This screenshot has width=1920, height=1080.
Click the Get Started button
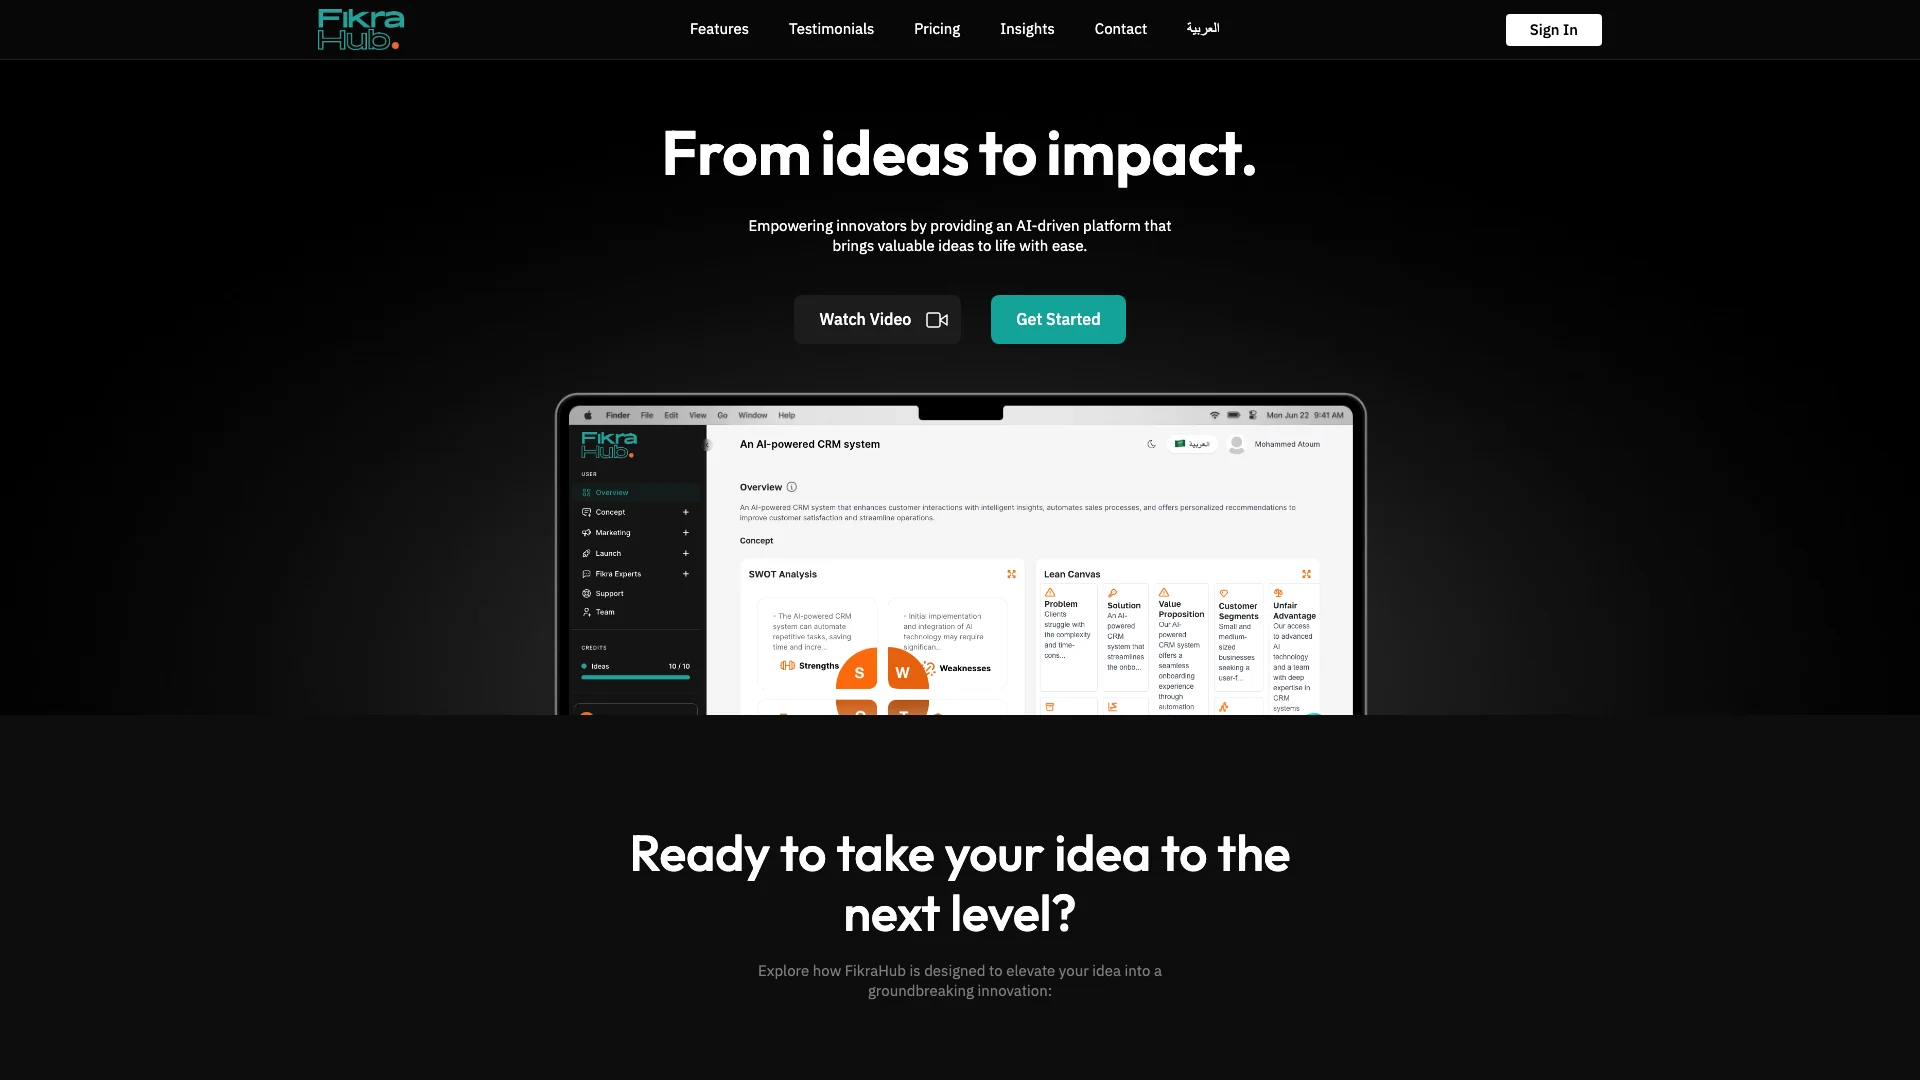[x=1058, y=319]
